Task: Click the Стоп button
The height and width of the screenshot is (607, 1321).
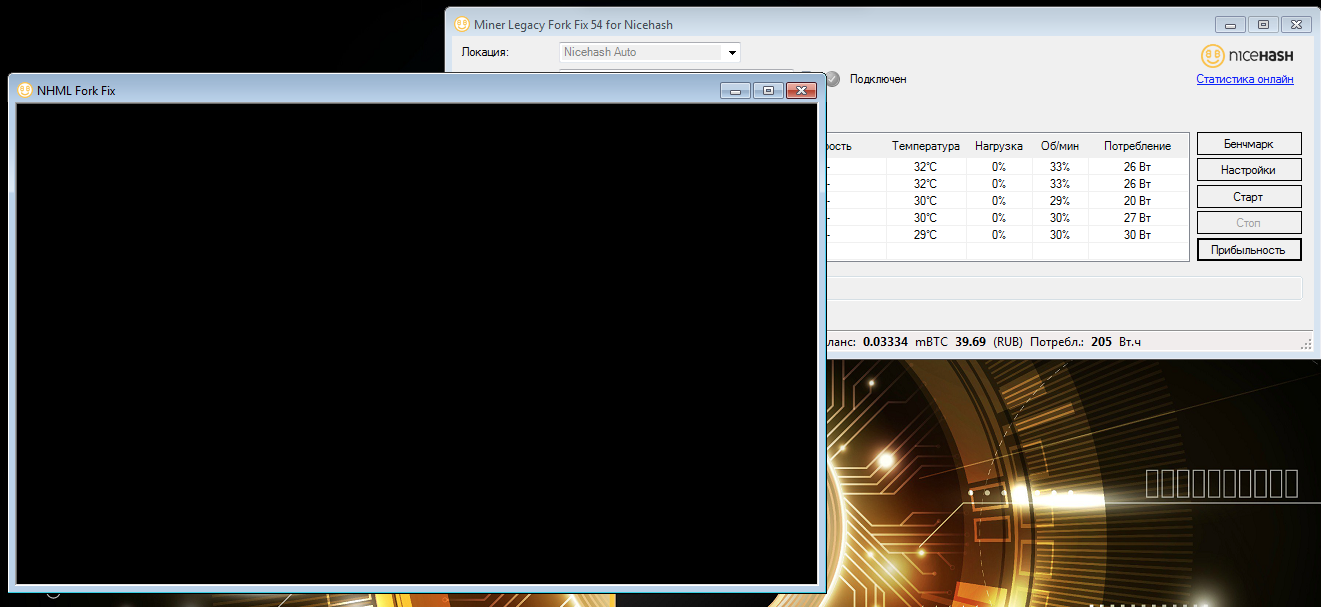Action: [x=1249, y=223]
